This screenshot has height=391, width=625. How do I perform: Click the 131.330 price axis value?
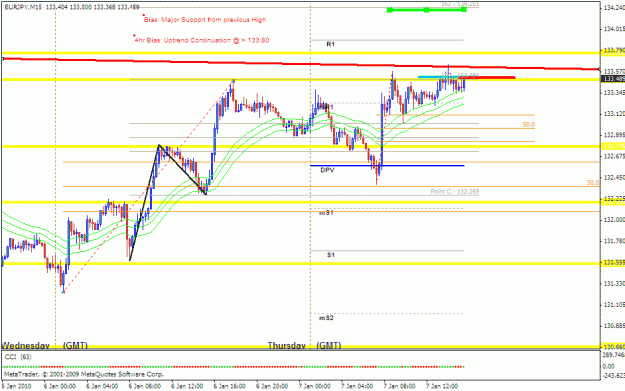click(614, 283)
